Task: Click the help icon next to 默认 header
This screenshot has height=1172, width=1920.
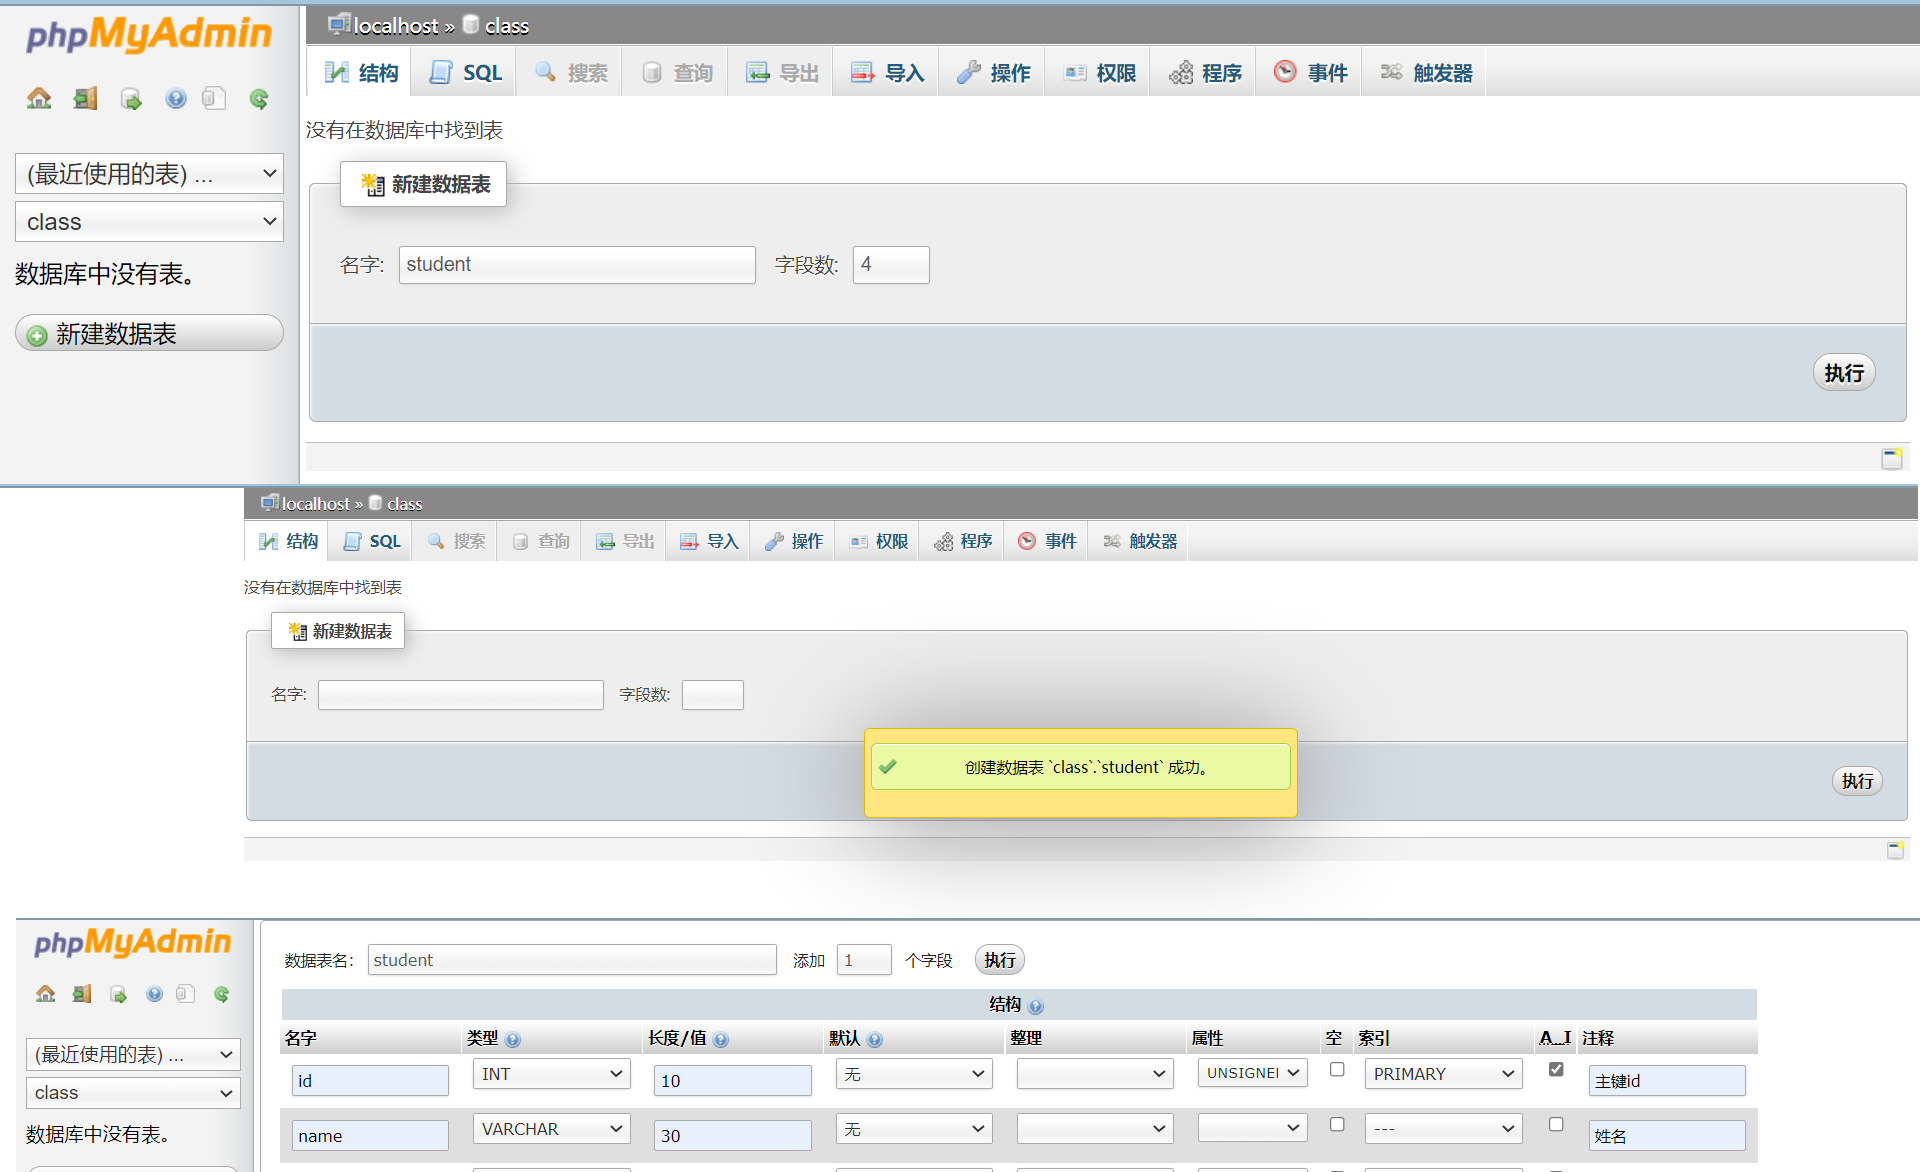Action: click(x=875, y=1040)
